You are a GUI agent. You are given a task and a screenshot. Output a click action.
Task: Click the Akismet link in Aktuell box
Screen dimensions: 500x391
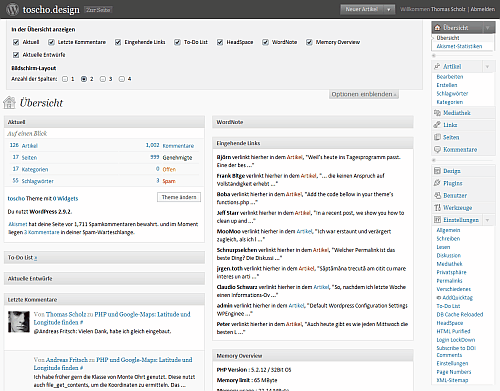(x=17, y=224)
